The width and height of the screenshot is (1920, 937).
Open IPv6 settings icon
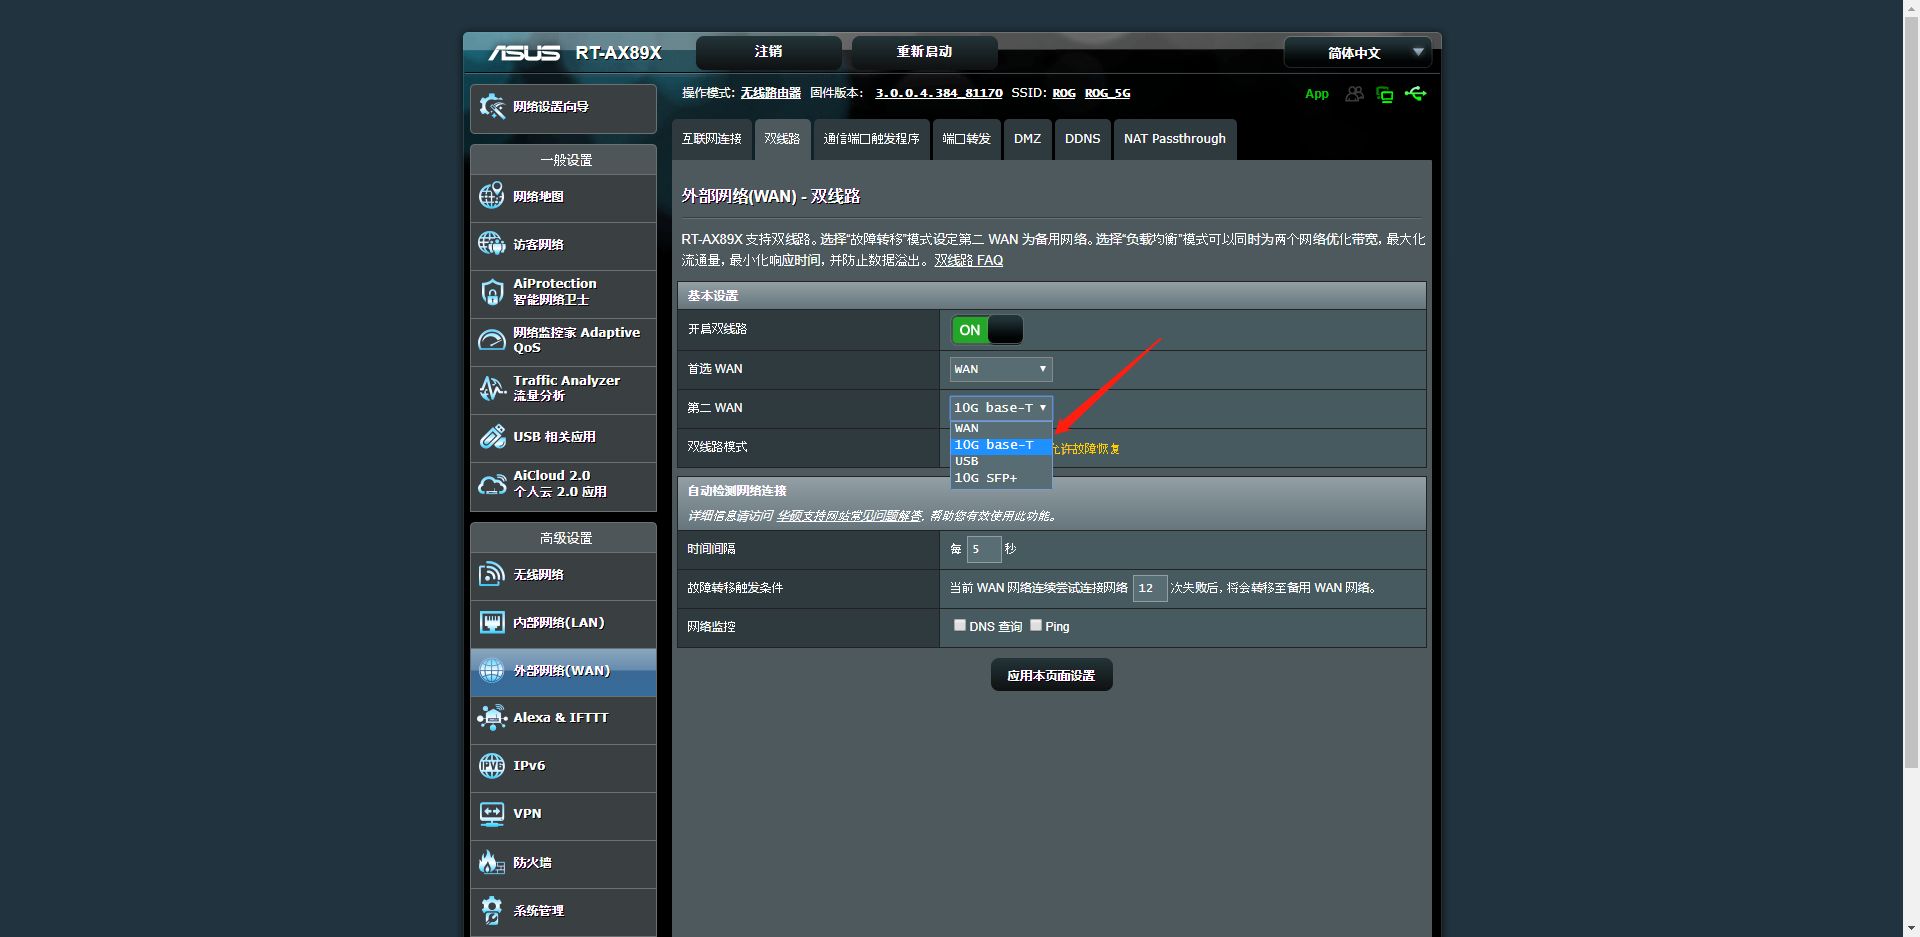click(491, 766)
